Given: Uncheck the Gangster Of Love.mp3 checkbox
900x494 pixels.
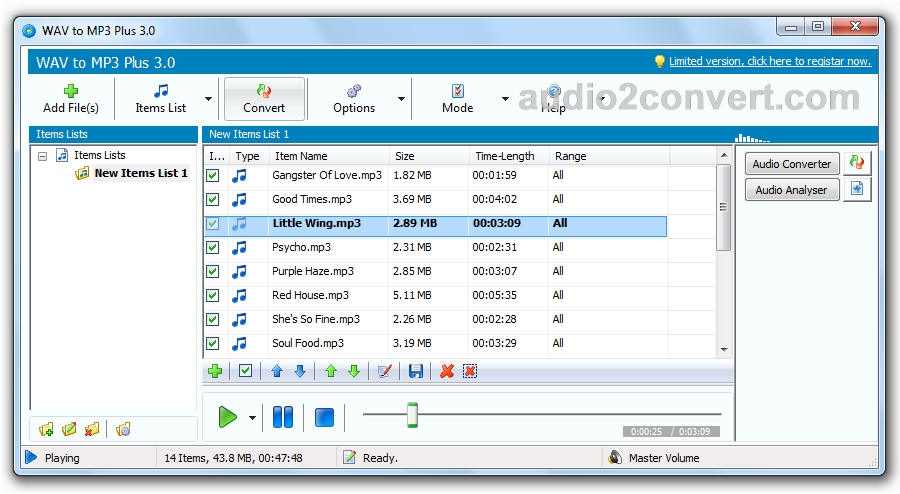Looking at the screenshot, I should click(213, 175).
